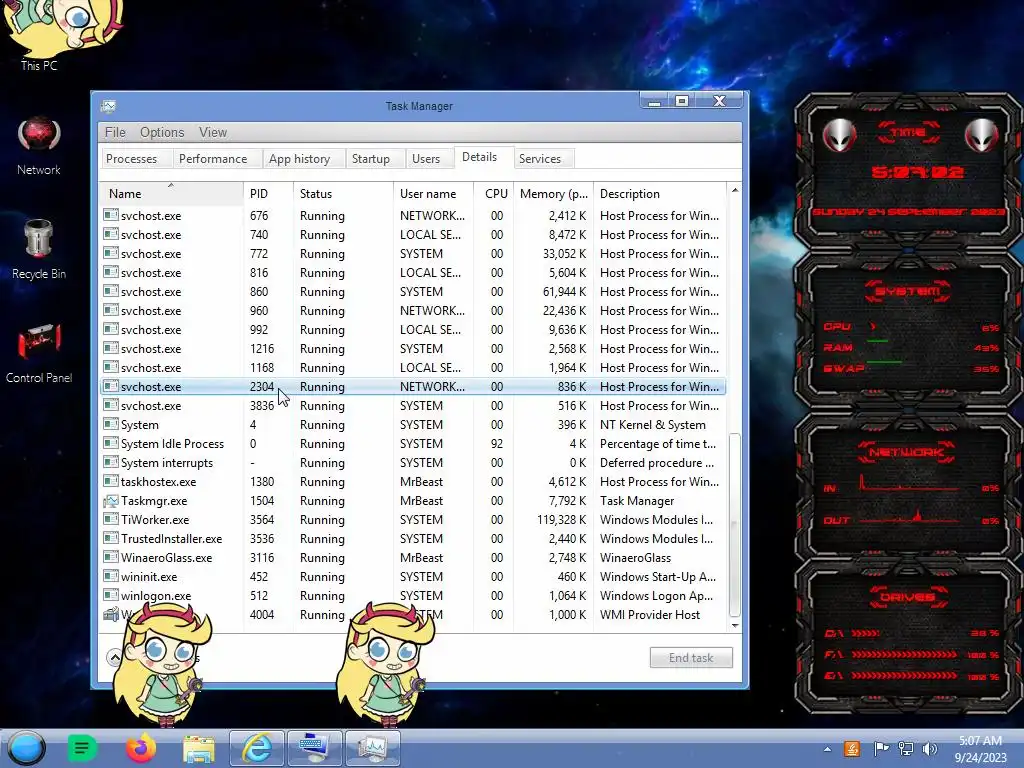Sort by the Name column header
The width and height of the screenshot is (1024, 768).
click(171, 193)
